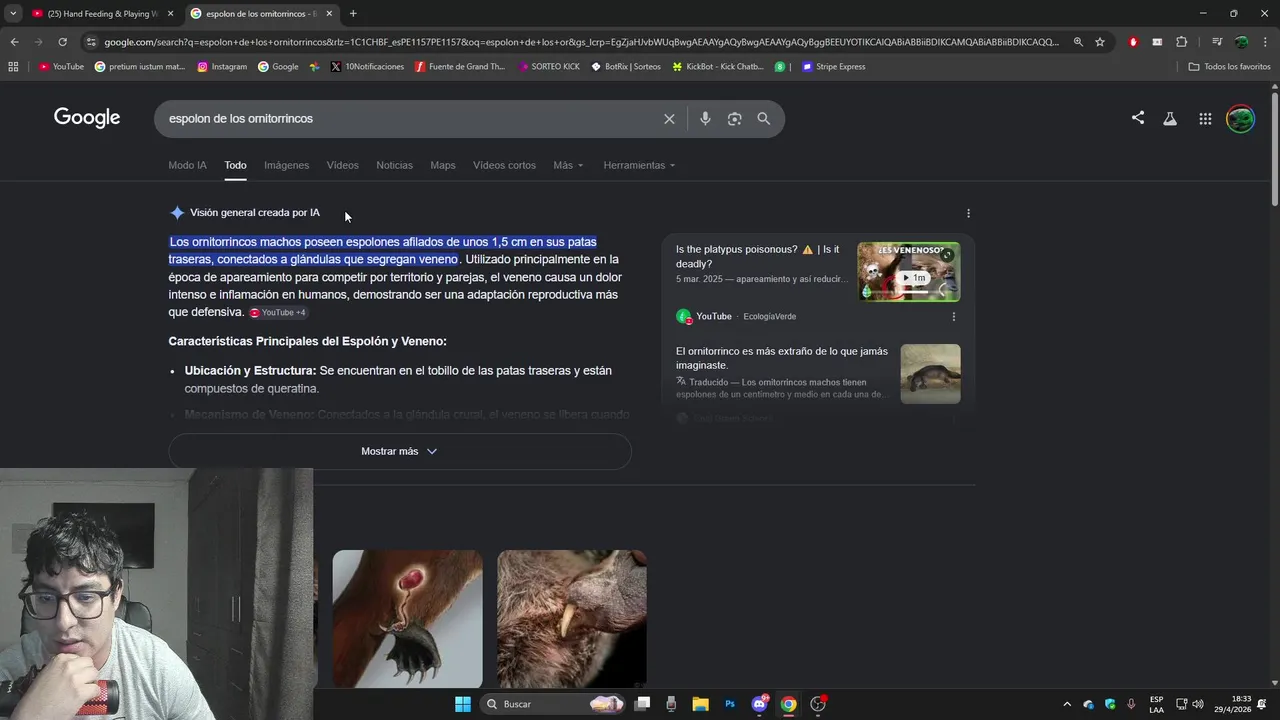The height and width of the screenshot is (720, 1280).
Task: Open the close-up spur in fur image
Action: (x=571, y=618)
